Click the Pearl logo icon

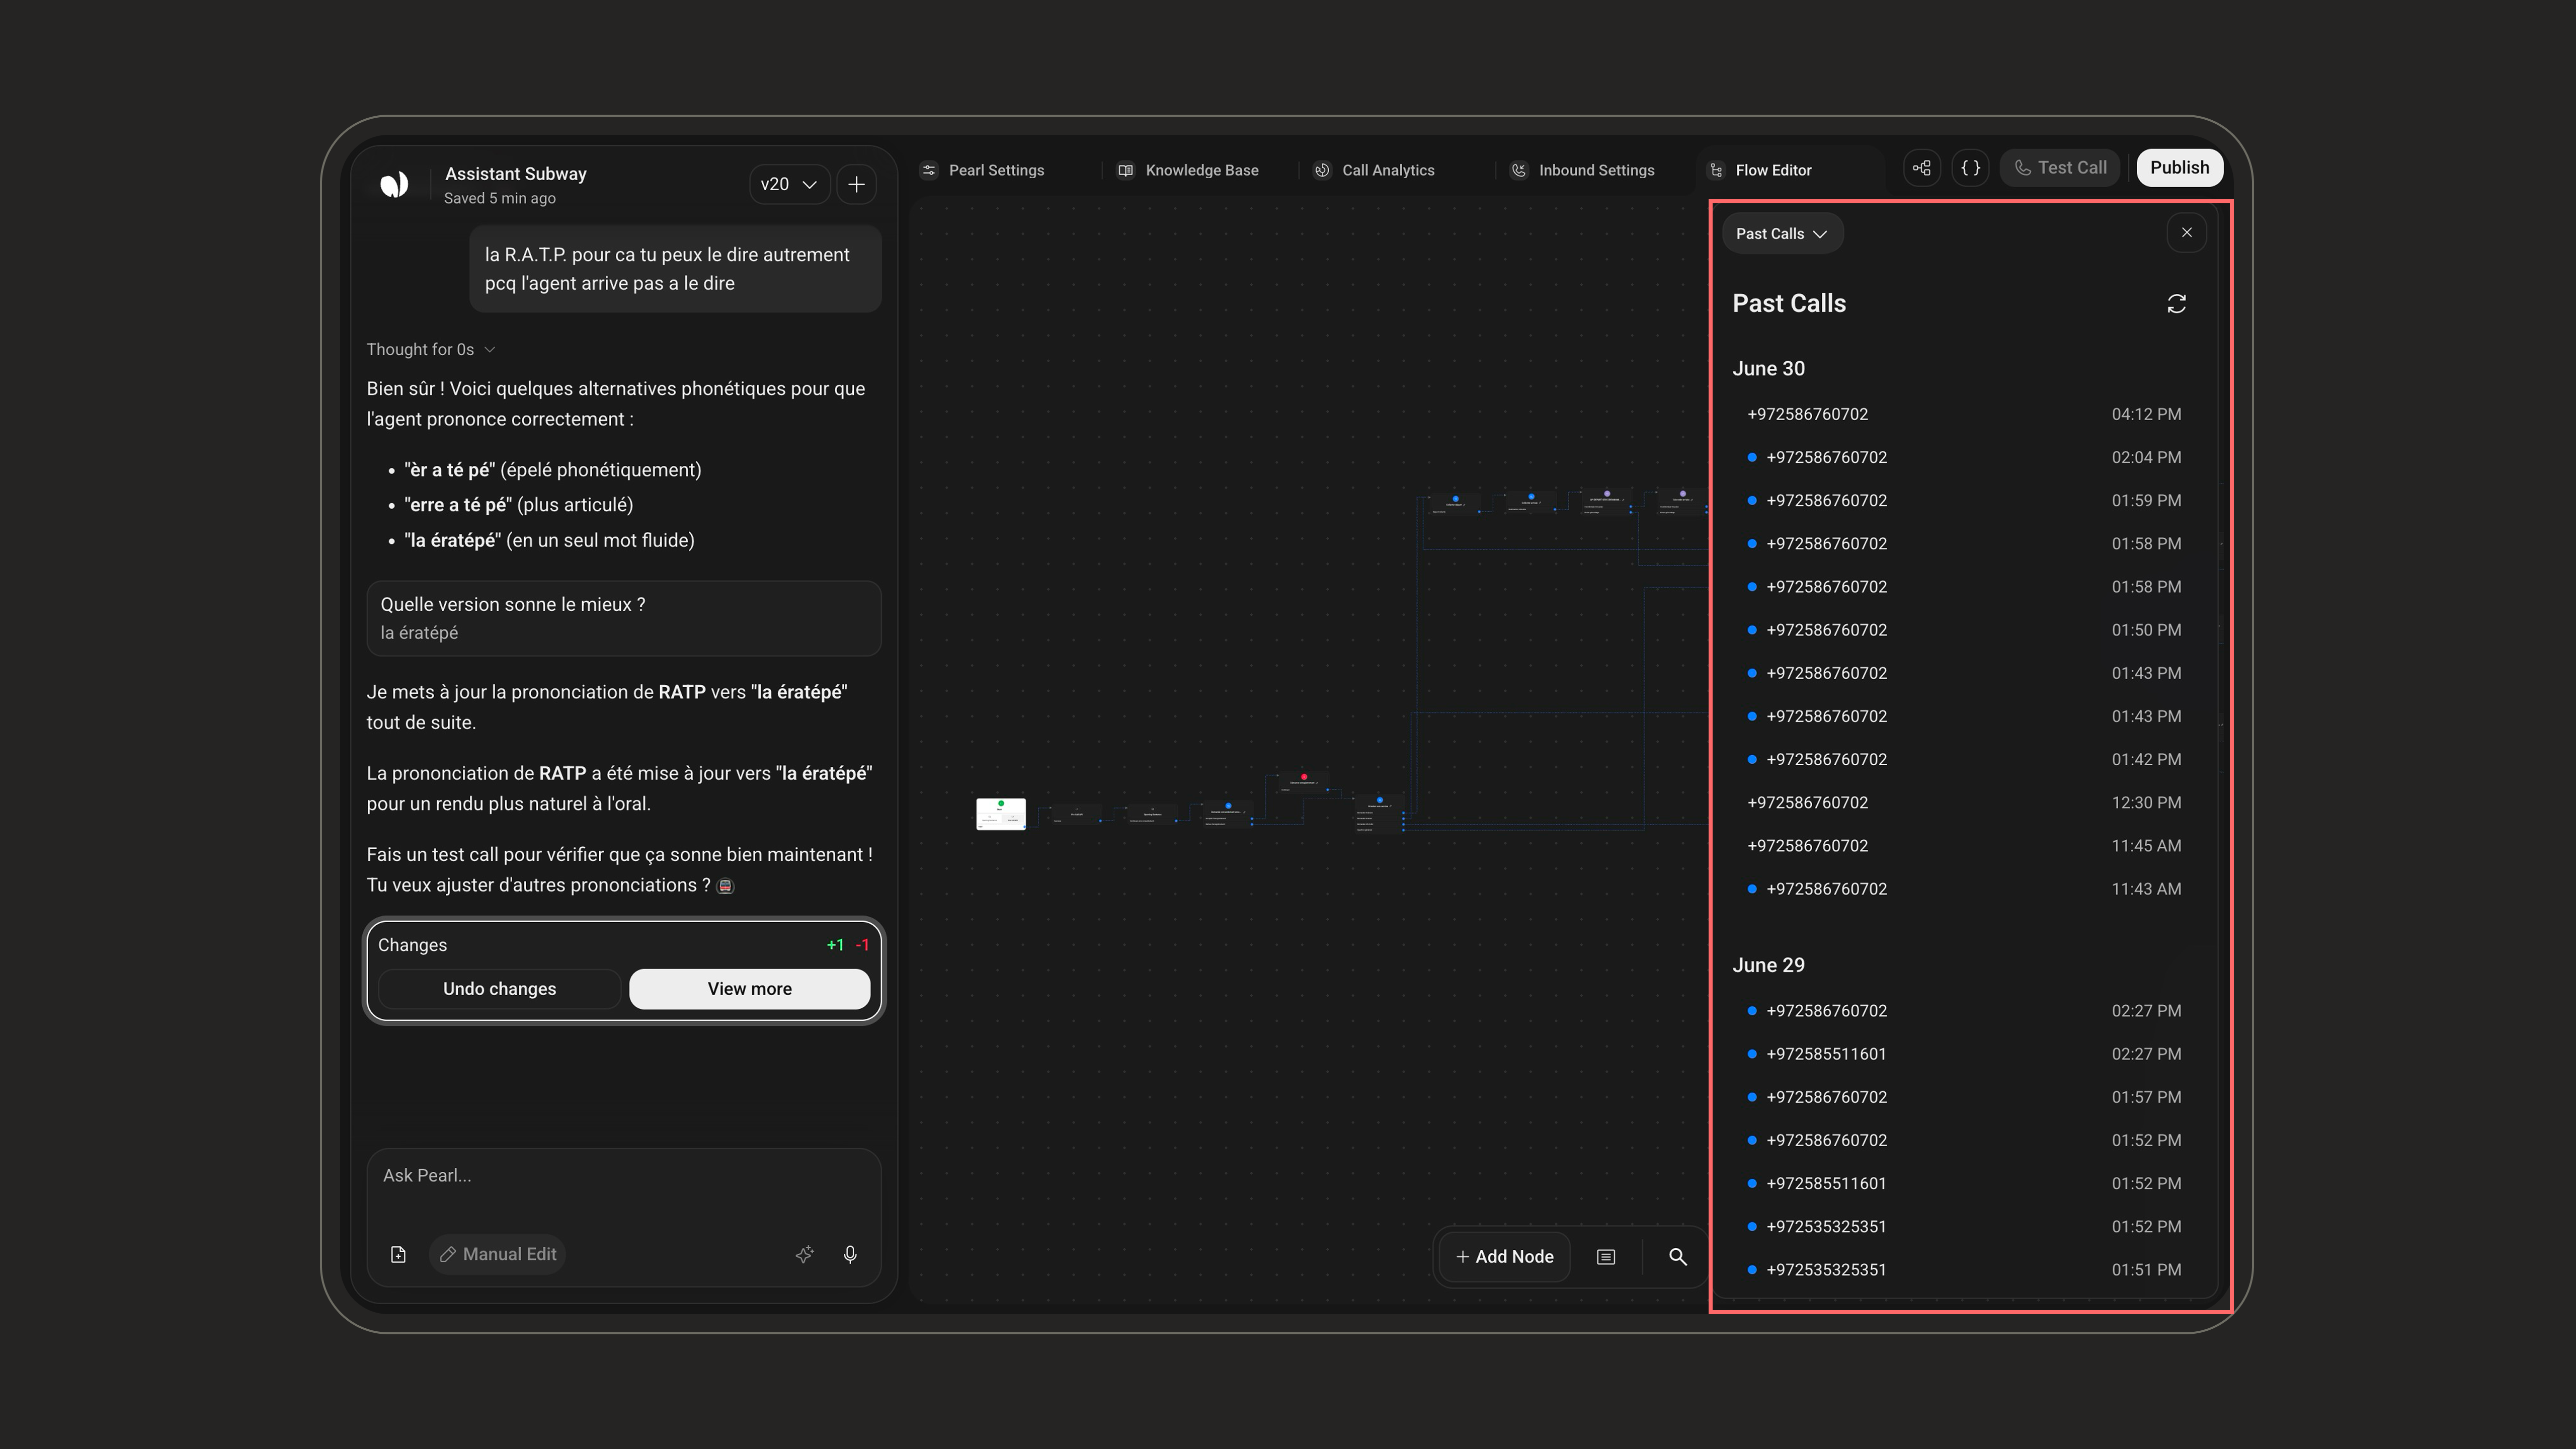click(x=394, y=184)
